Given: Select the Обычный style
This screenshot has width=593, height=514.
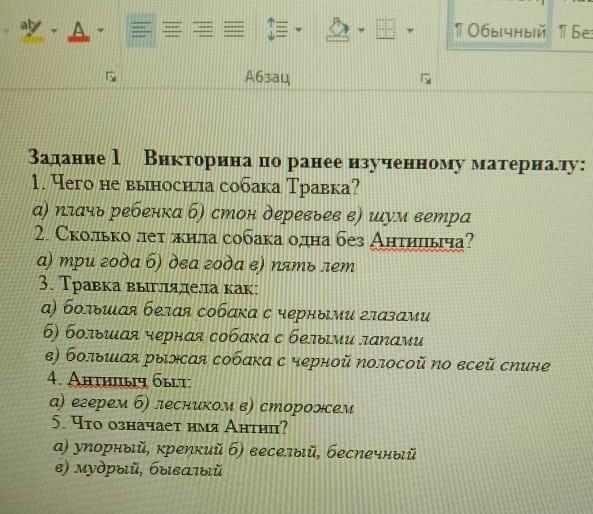Looking at the screenshot, I should 499,31.
